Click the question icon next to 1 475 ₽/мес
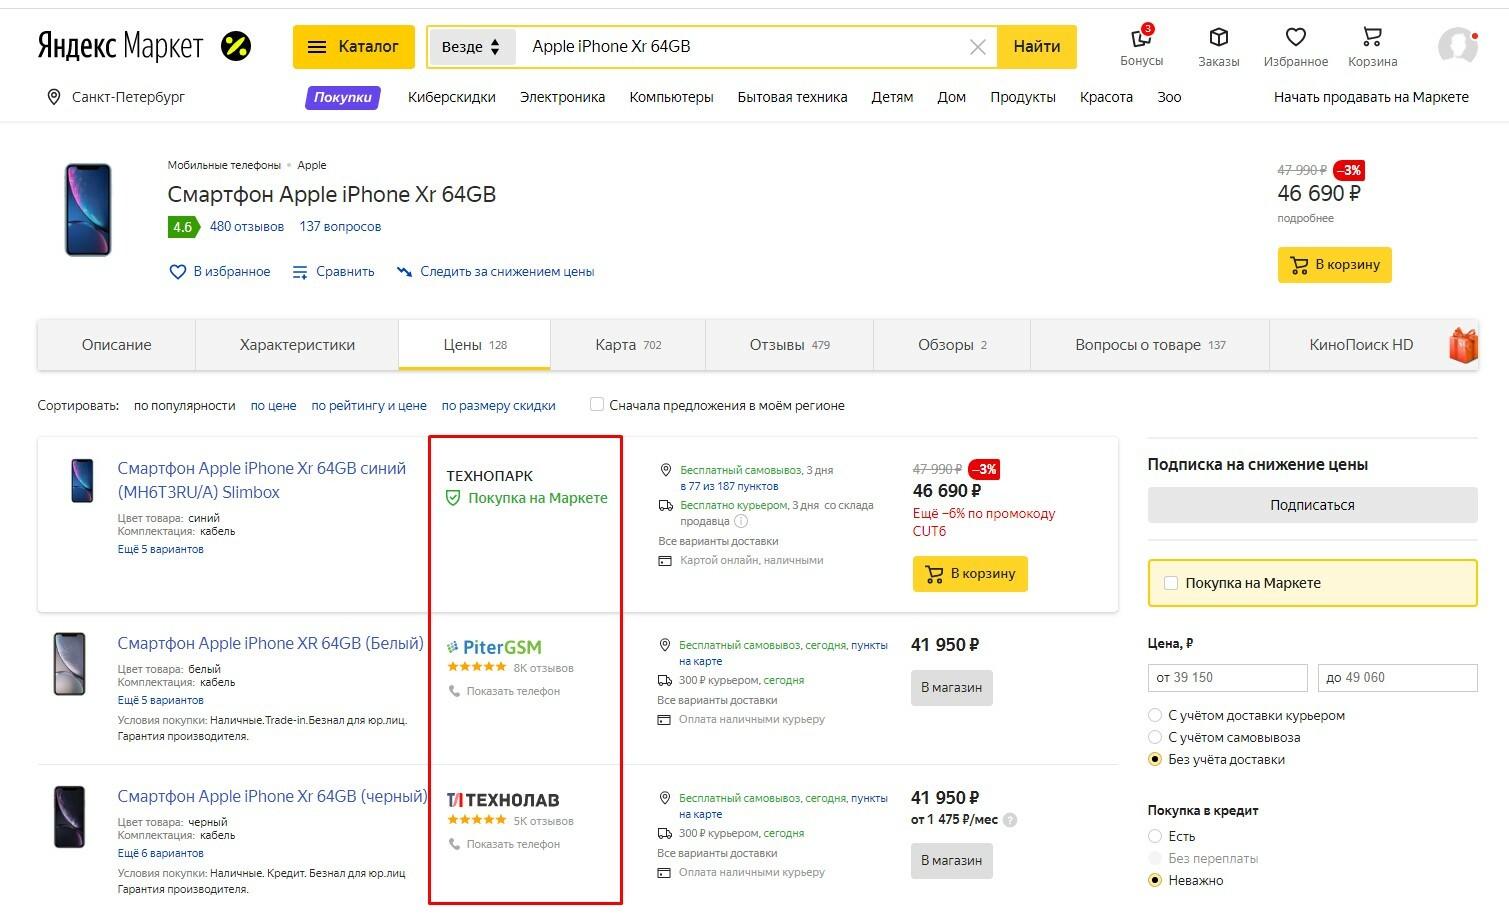Viewport: 1509px width, 917px height. [1010, 820]
